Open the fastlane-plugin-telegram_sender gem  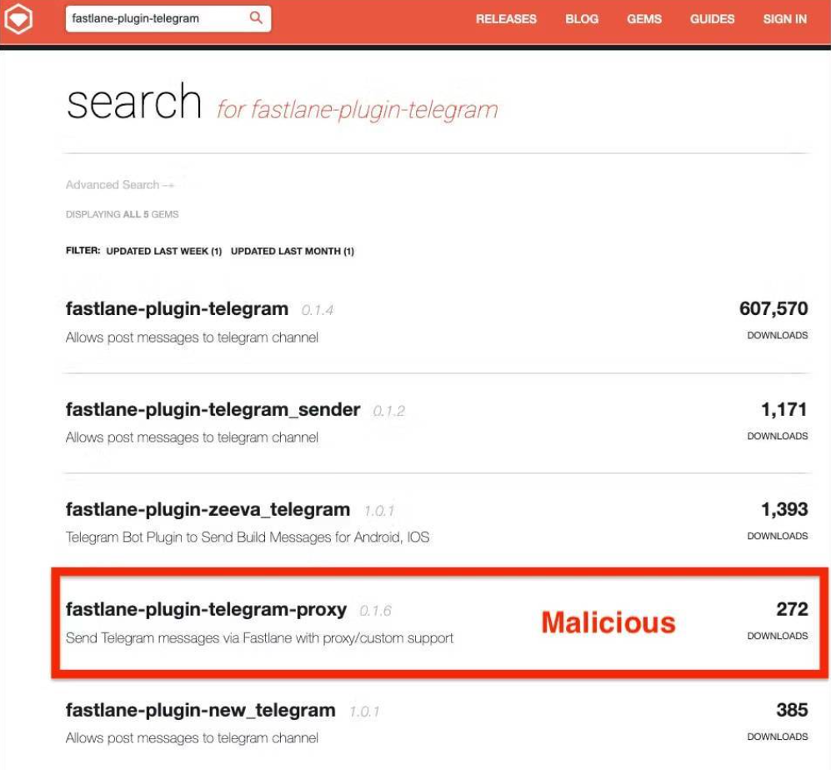213,409
